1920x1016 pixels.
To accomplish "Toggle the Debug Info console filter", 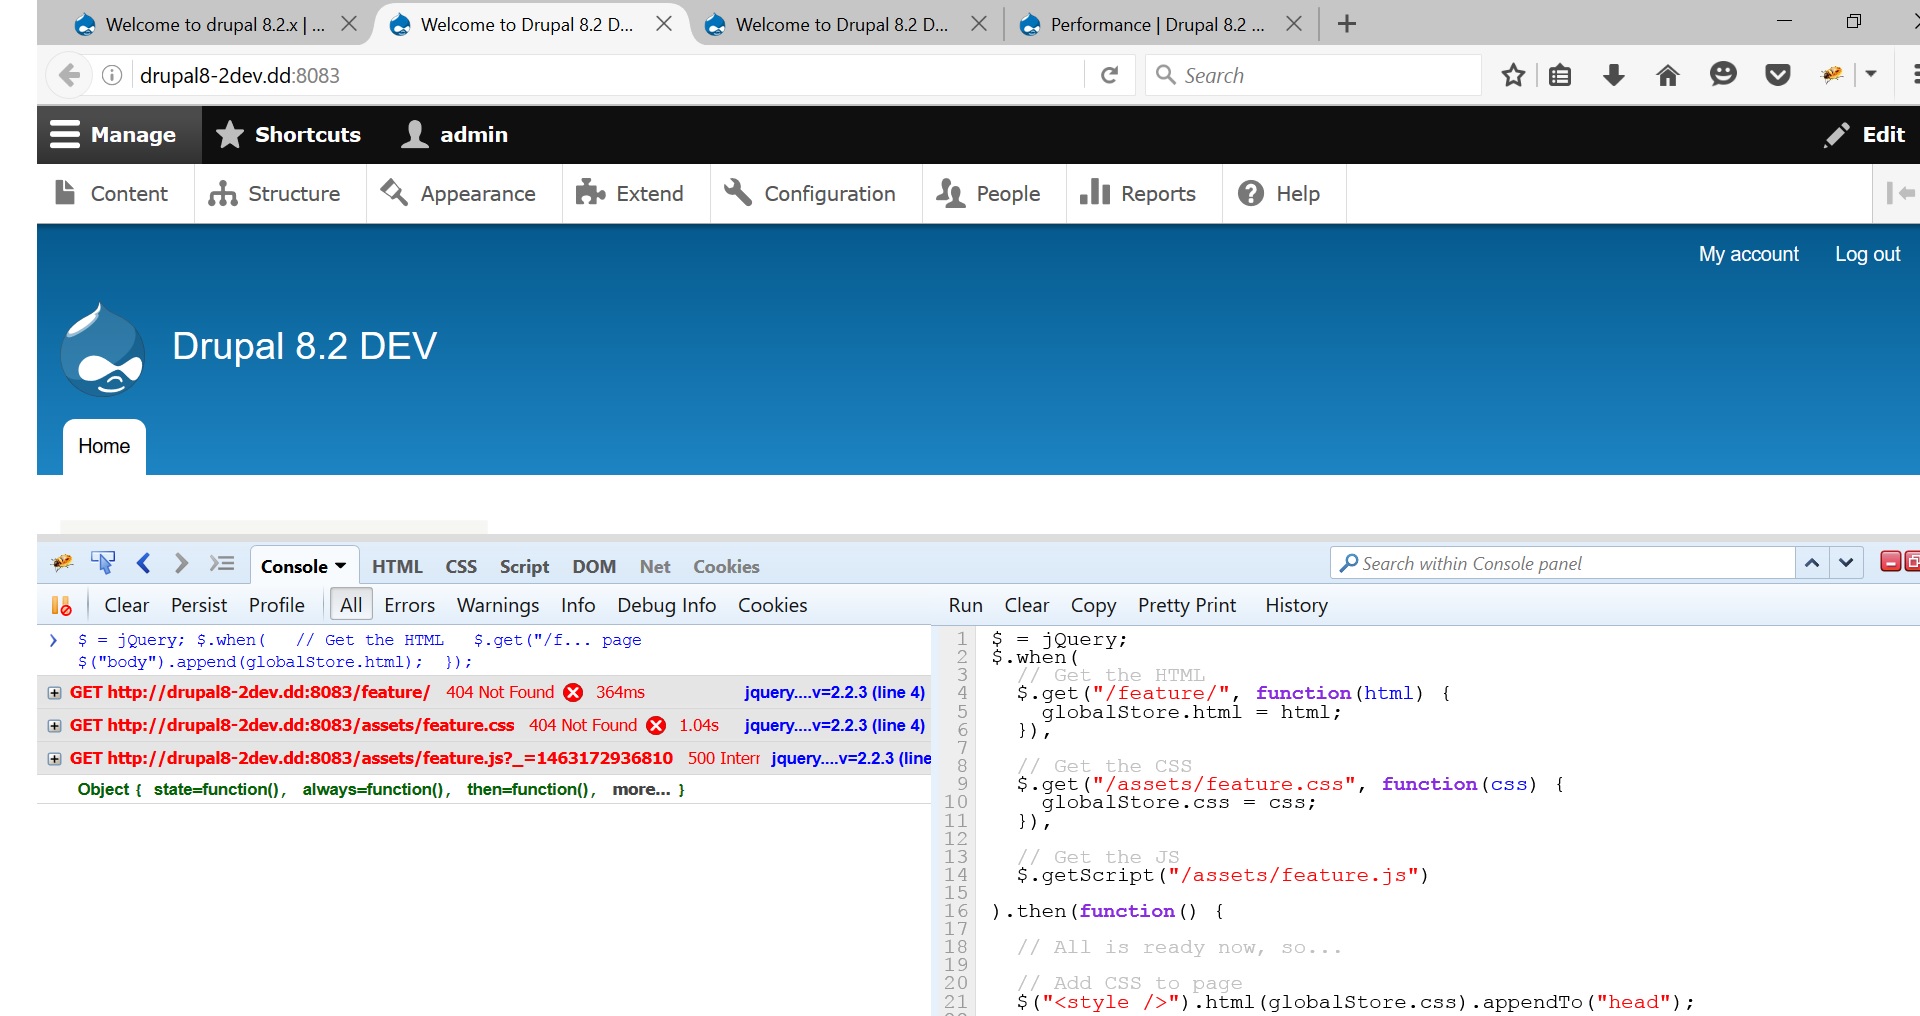I will tap(666, 605).
